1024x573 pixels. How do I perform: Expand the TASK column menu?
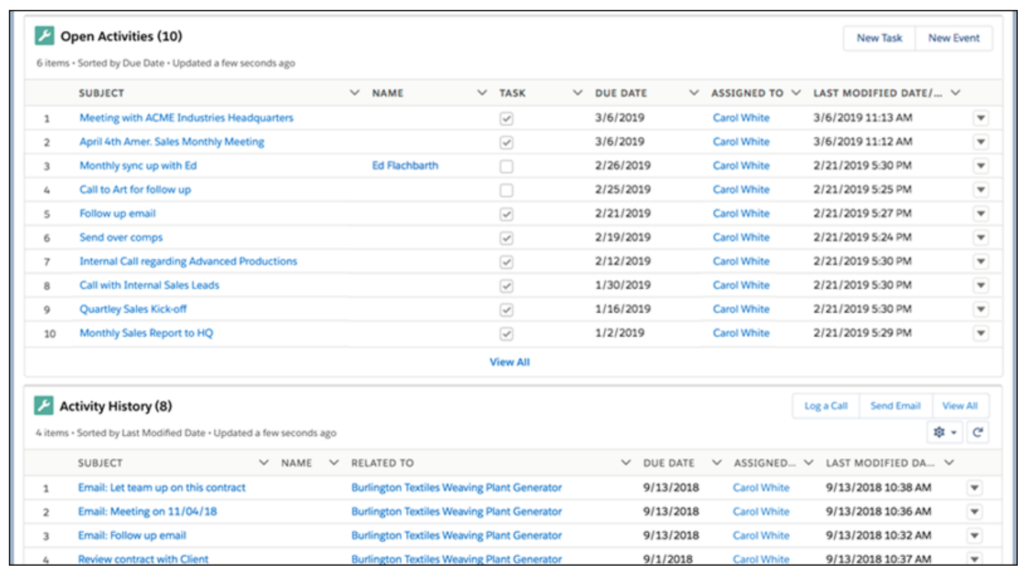pyautogui.click(x=577, y=93)
